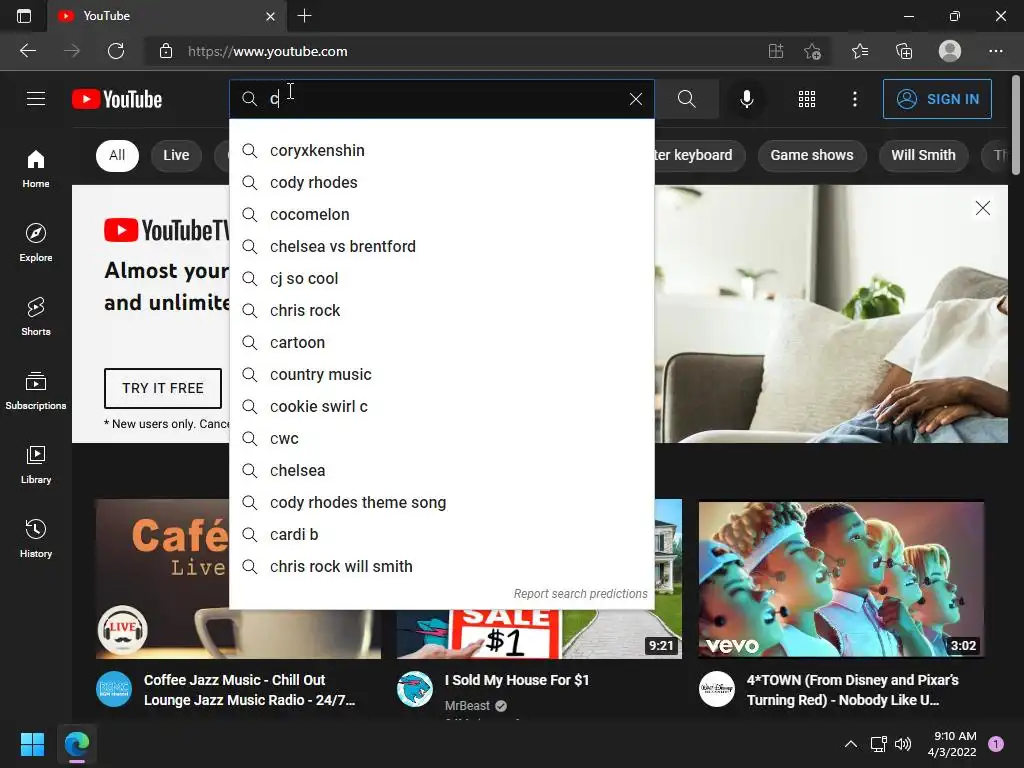Open the Edge profile avatar
Viewport: 1024px width, 768px height.
click(949, 51)
